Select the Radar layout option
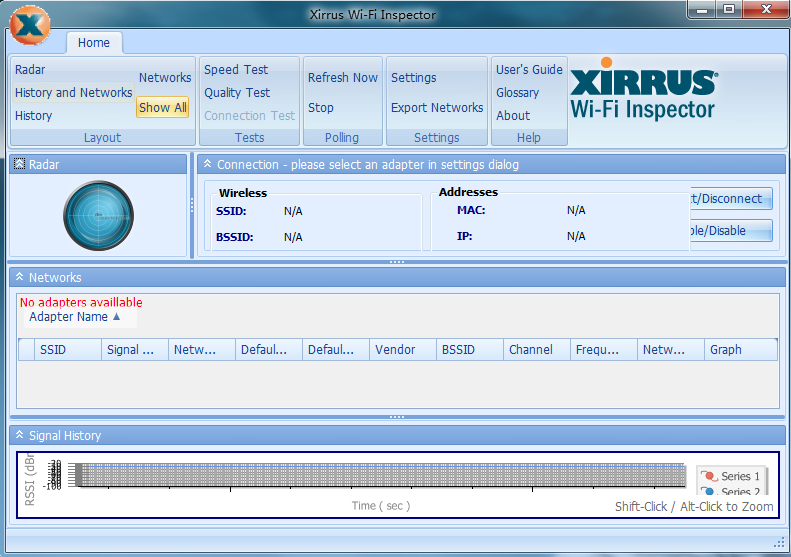 tap(30, 70)
